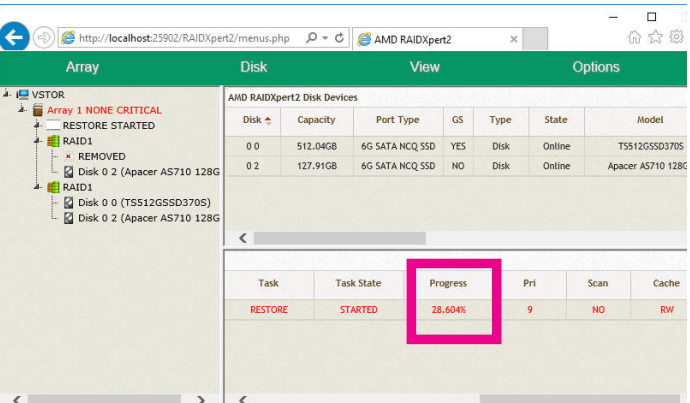This screenshot has width=690, height=403.
Task: Select the VSTOR computer icon in tree
Action: (22, 95)
